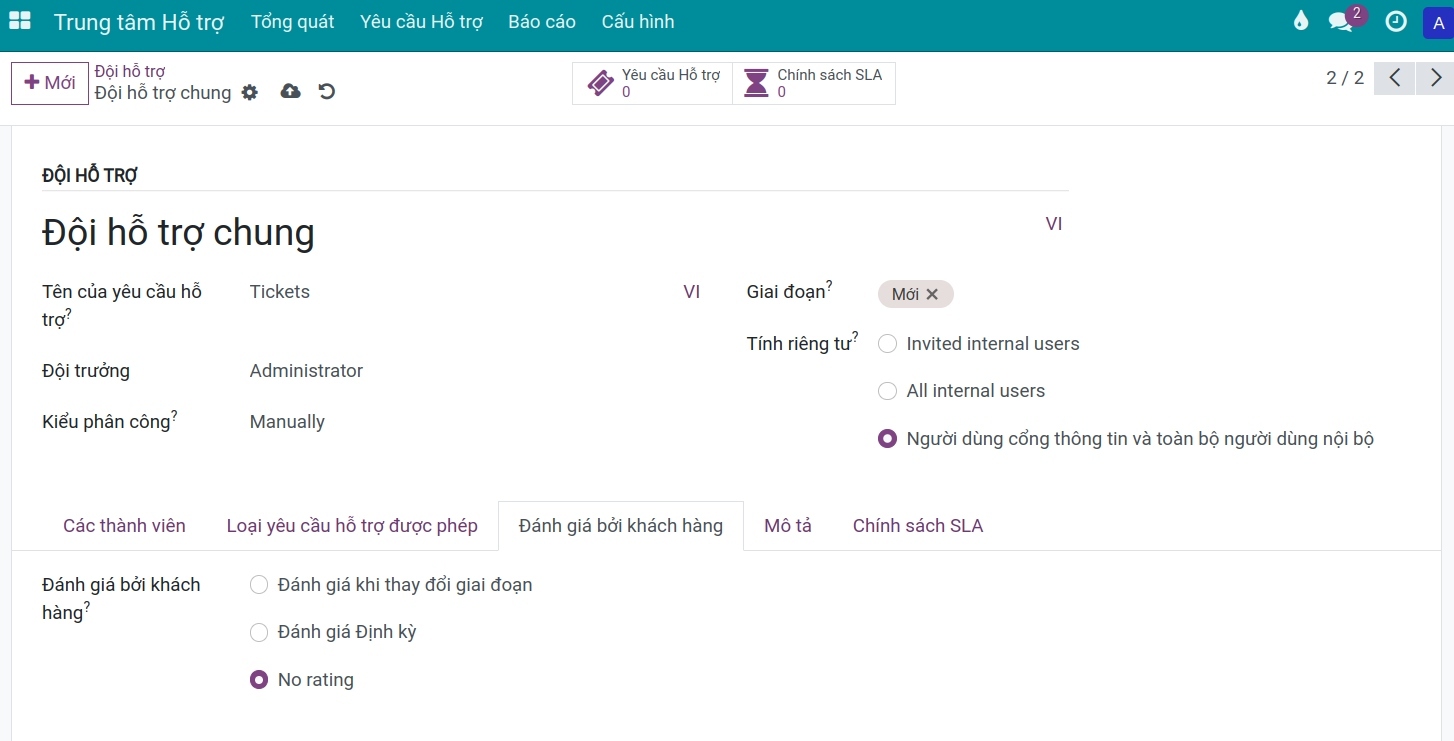The height and width of the screenshot is (741, 1454).
Task: Open the Cấu hình menu
Action: click(638, 22)
